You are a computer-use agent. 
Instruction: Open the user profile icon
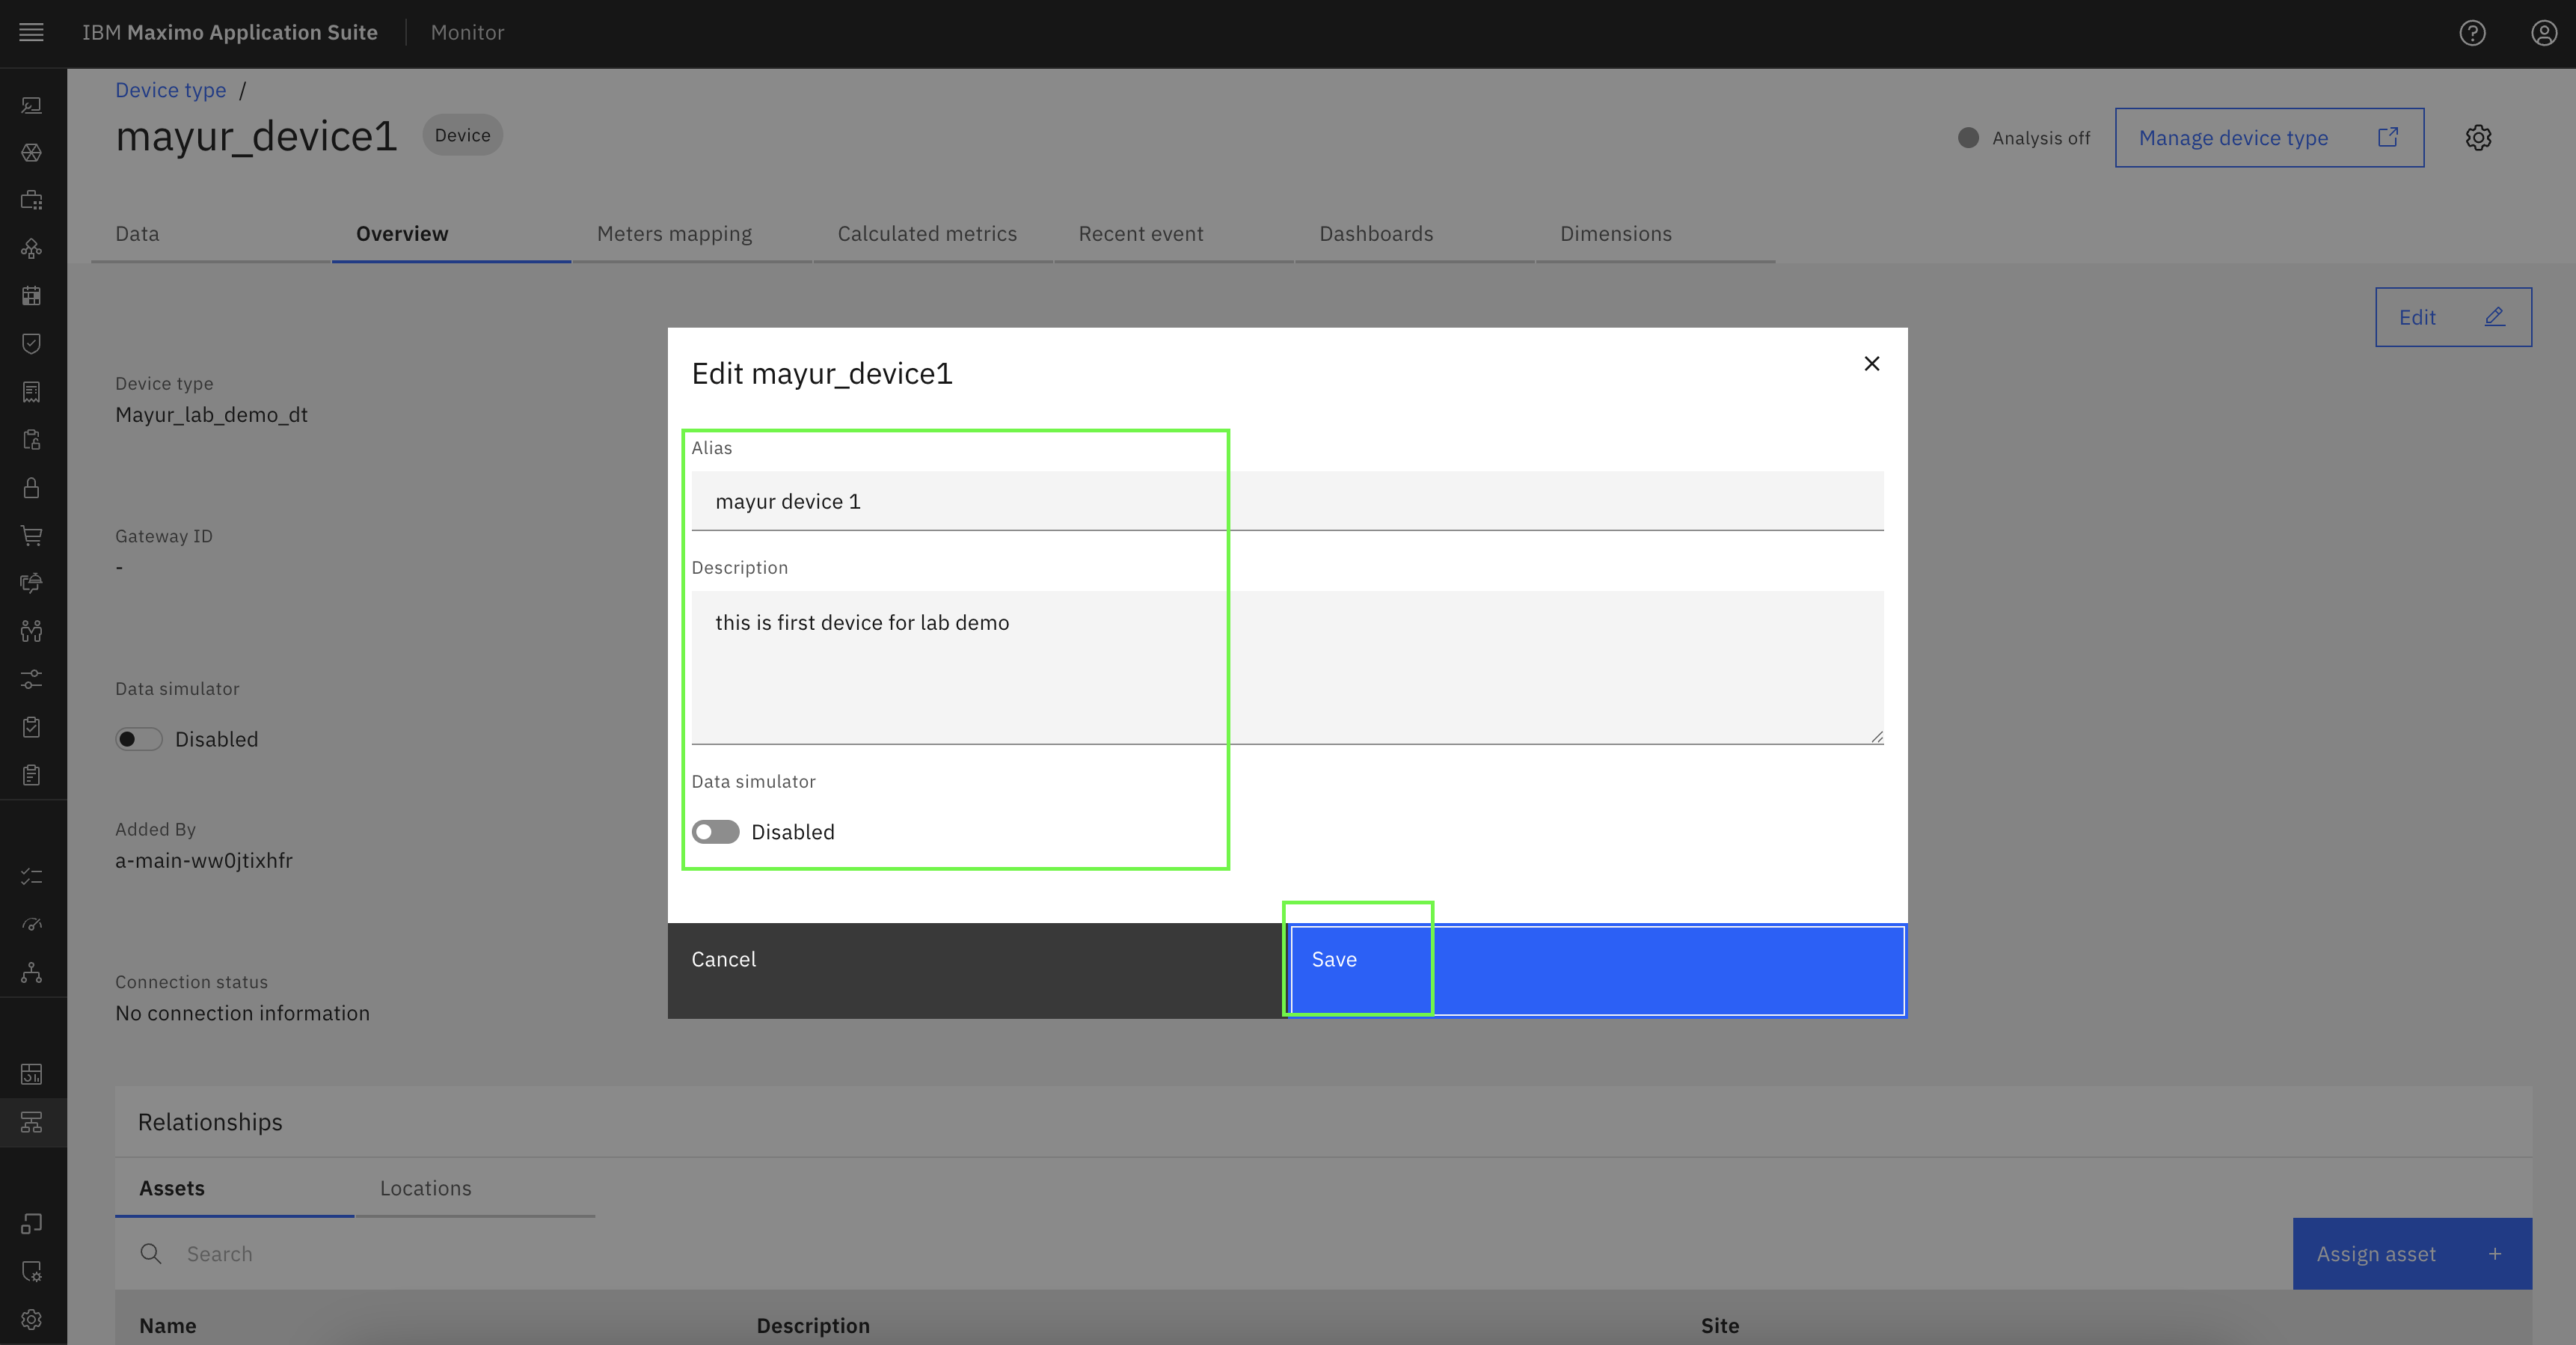[x=2544, y=33]
